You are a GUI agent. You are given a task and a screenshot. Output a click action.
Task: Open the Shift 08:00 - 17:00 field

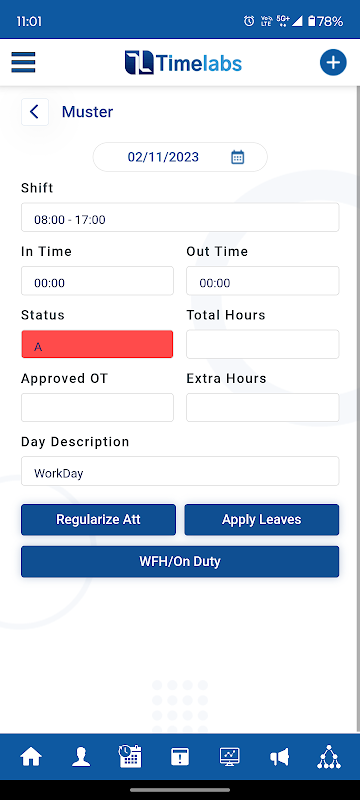tap(180, 218)
